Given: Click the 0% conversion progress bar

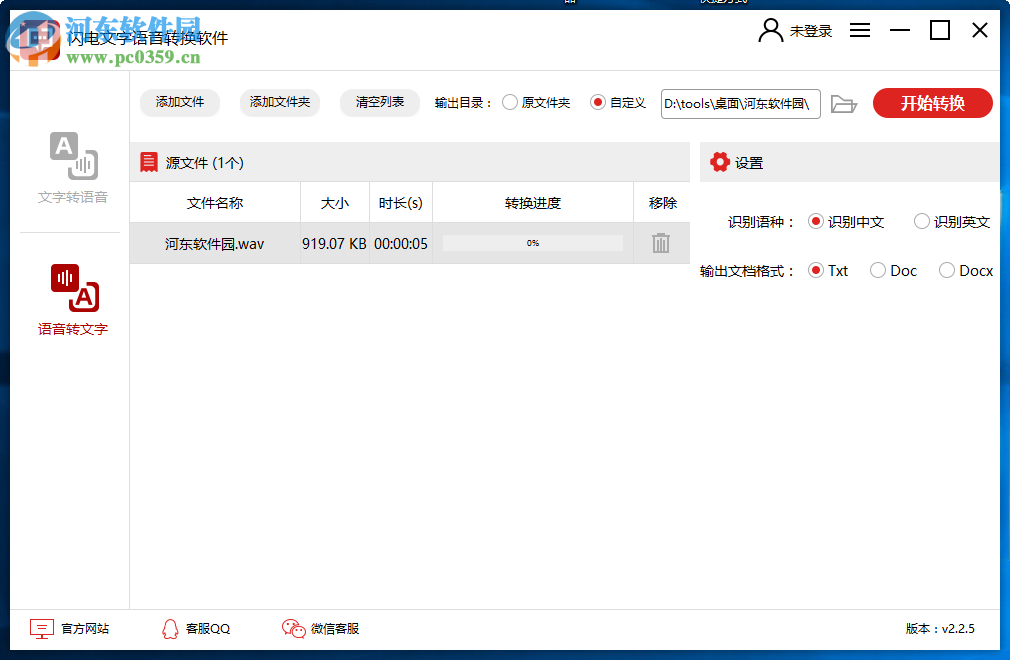Looking at the screenshot, I should tap(533, 242).
